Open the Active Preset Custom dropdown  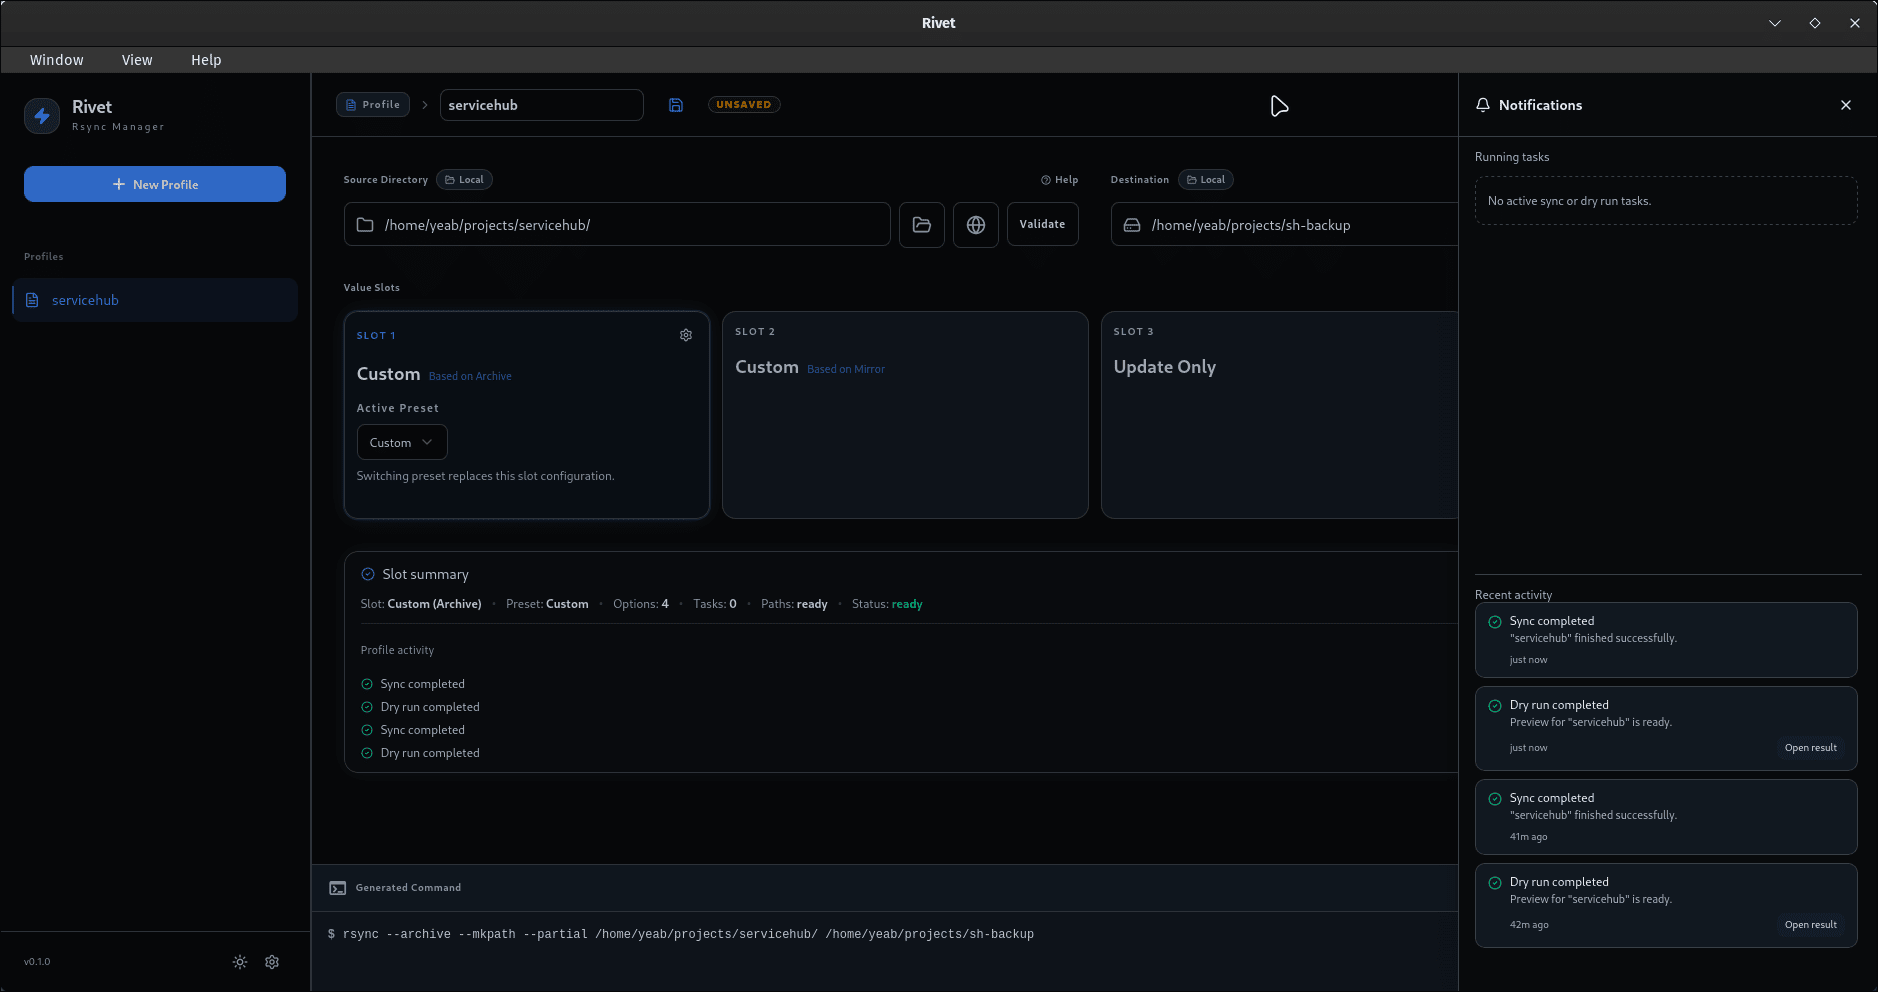pos(402,442)
